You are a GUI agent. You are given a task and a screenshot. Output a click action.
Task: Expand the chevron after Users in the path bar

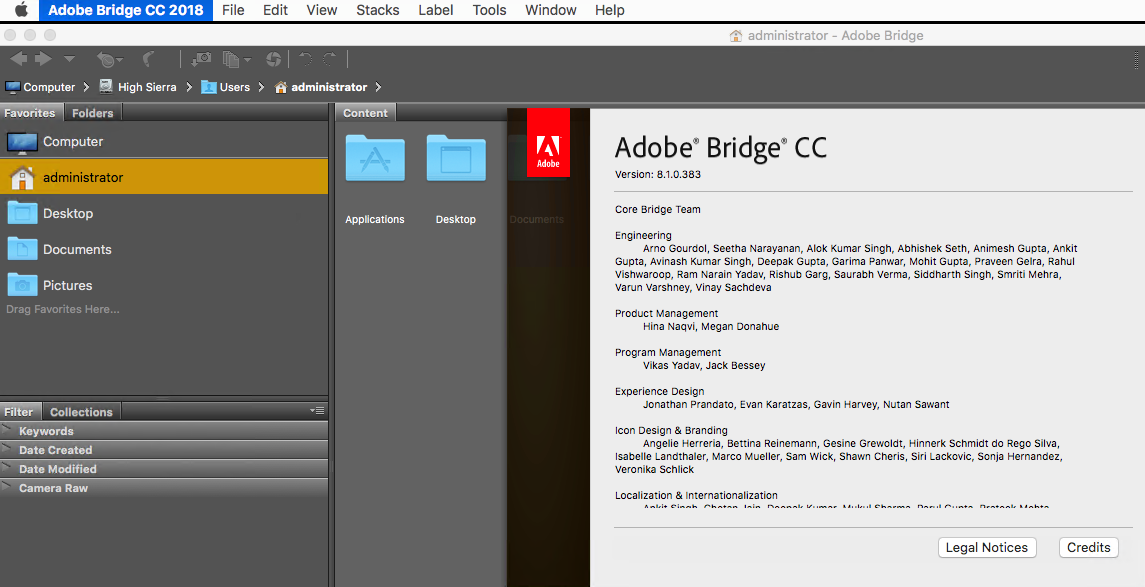261,87
